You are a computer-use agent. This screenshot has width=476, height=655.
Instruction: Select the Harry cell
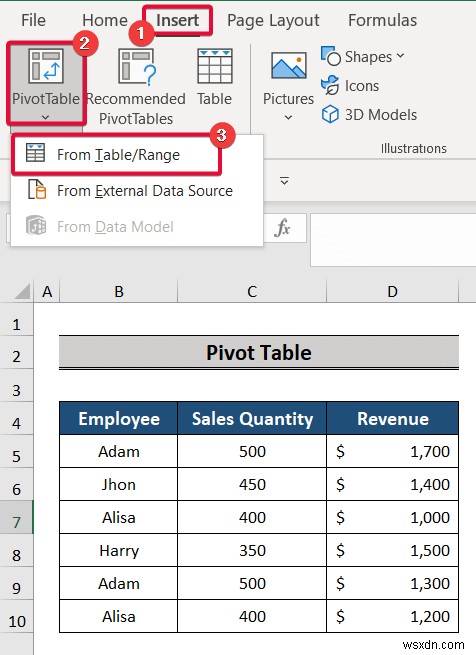119,550
